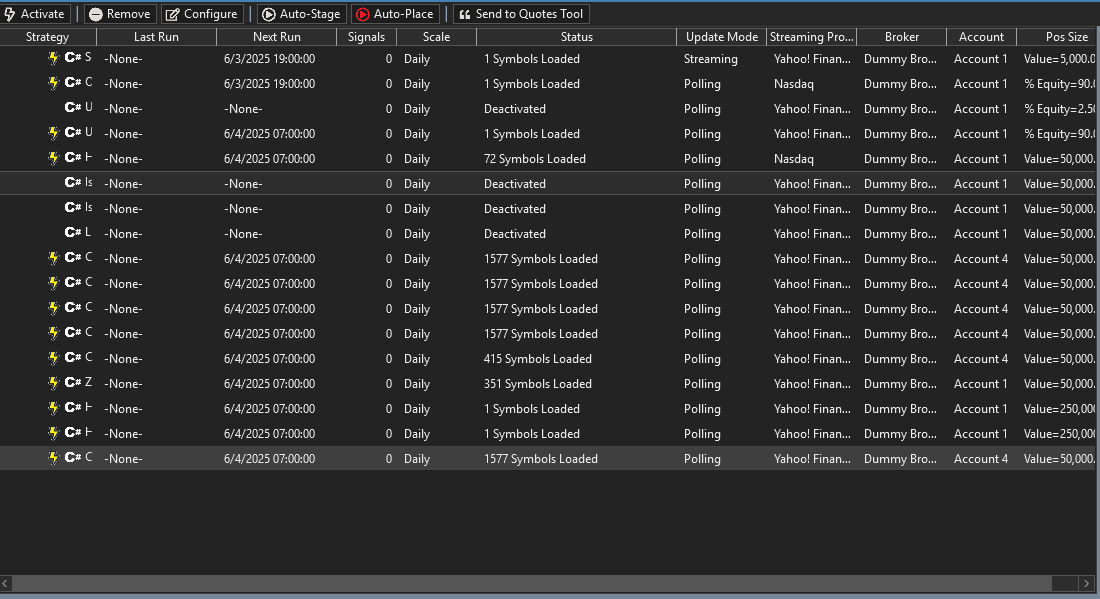The height and width of the screenshot is (599, 1100).
Task: Click the horizontal scrollbar left arrow
Action: pyautogui.click(x=6, y=583)
